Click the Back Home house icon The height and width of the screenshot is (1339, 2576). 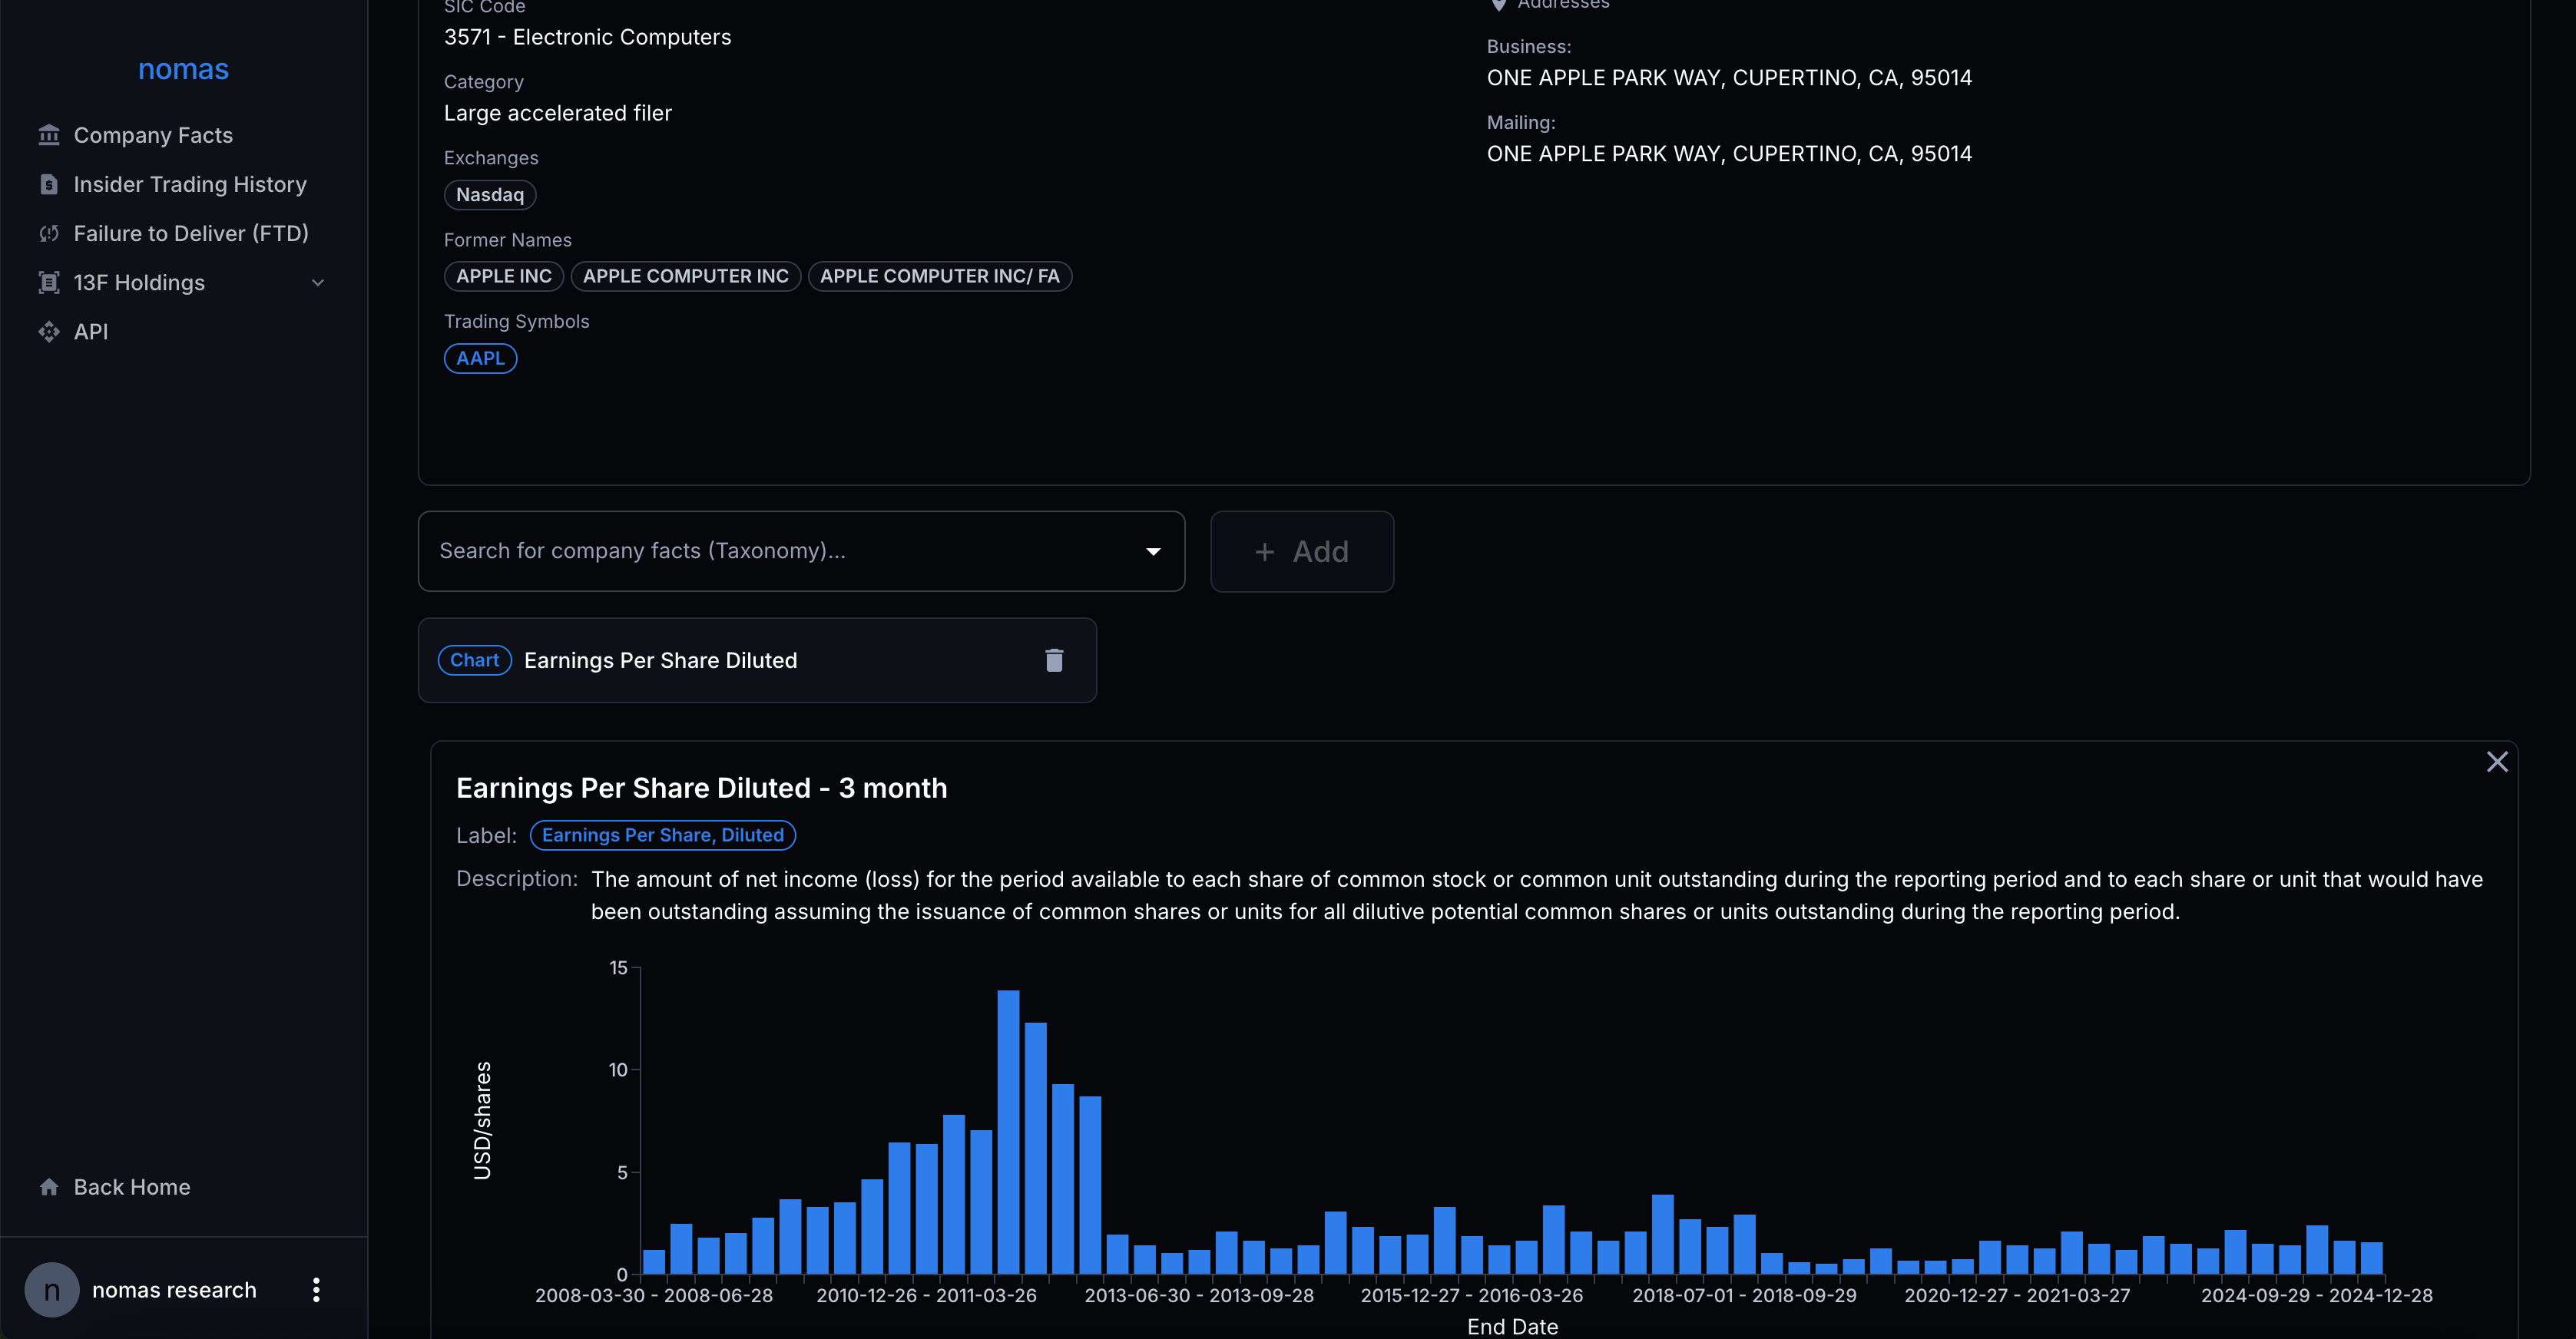tap(49, 1187)
